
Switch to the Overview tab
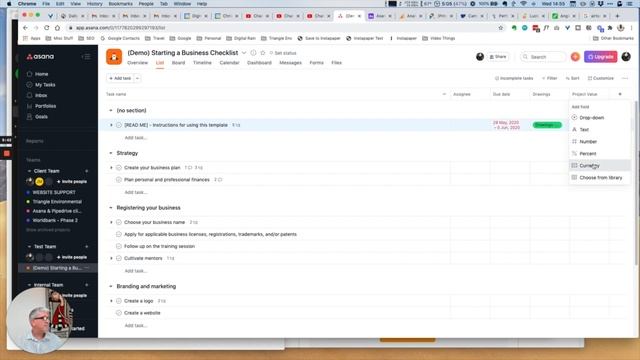click(x=138, y=62)
